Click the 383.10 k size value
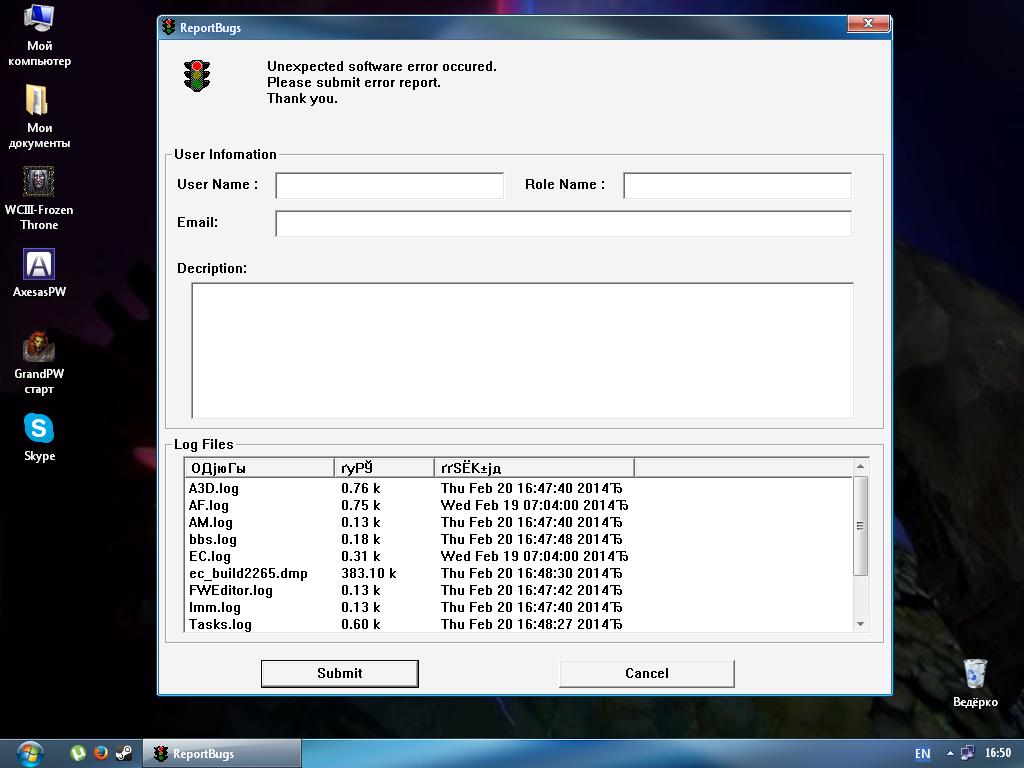 click(x=369, y=573)
